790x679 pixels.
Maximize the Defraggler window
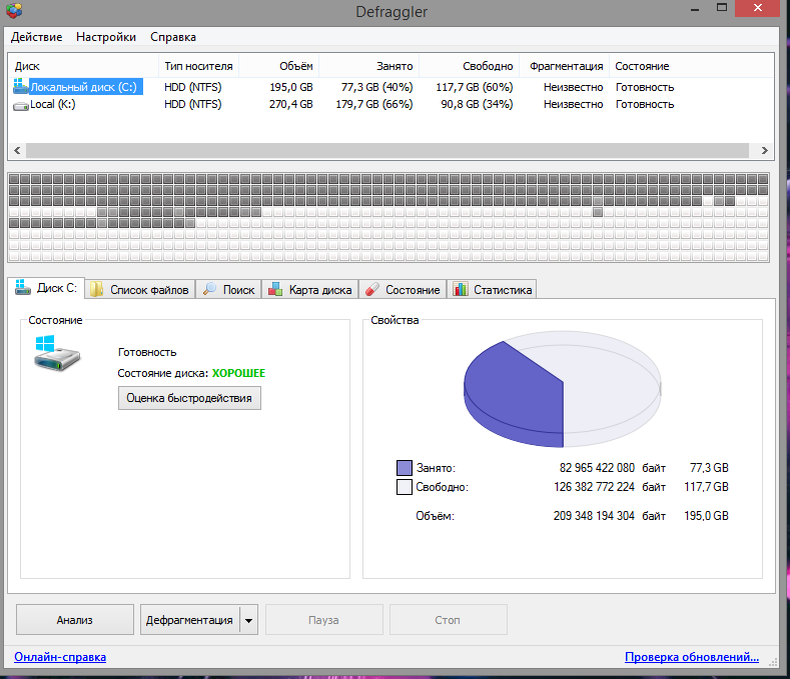722,8
